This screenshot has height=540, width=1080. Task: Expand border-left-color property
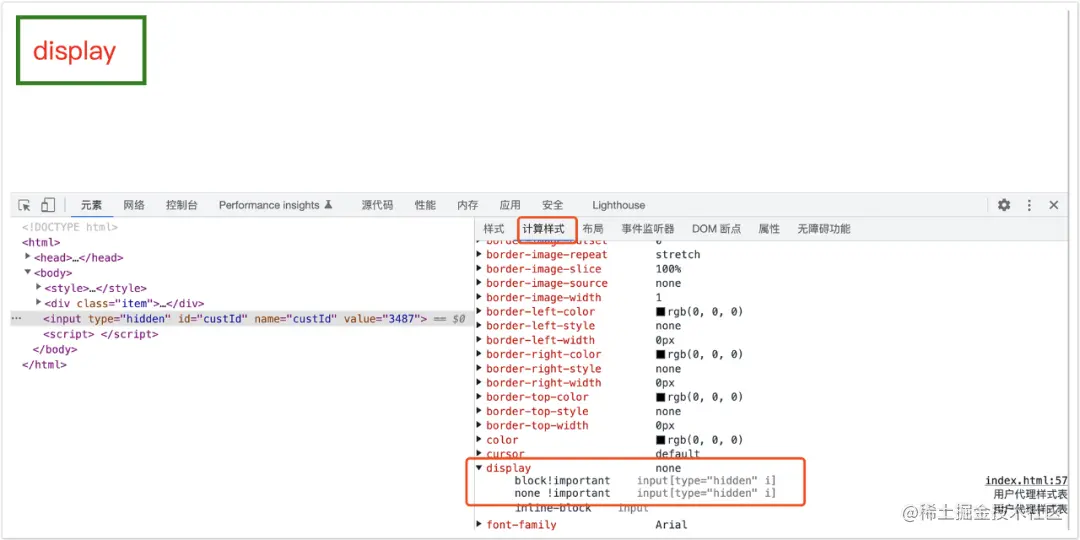(479, 311)
